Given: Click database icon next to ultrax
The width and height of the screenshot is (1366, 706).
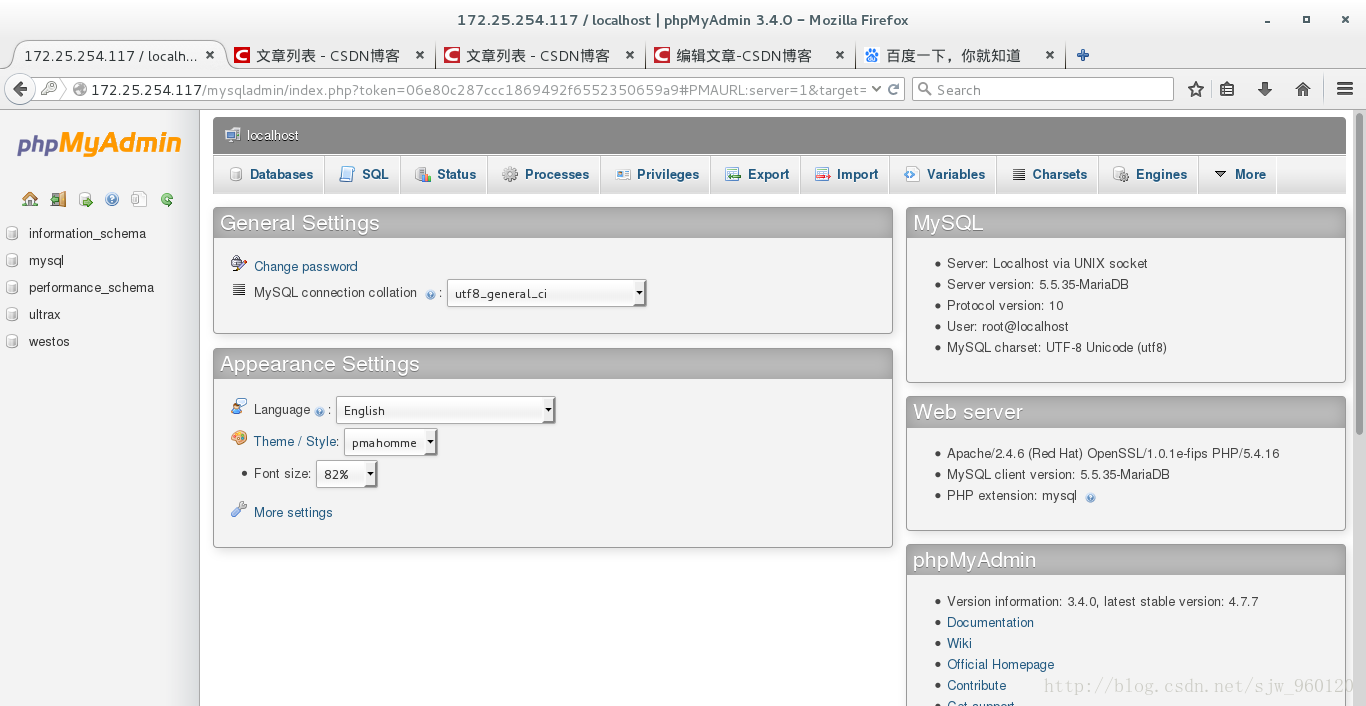Looking at the screenshot, I should tap(12, 315).
